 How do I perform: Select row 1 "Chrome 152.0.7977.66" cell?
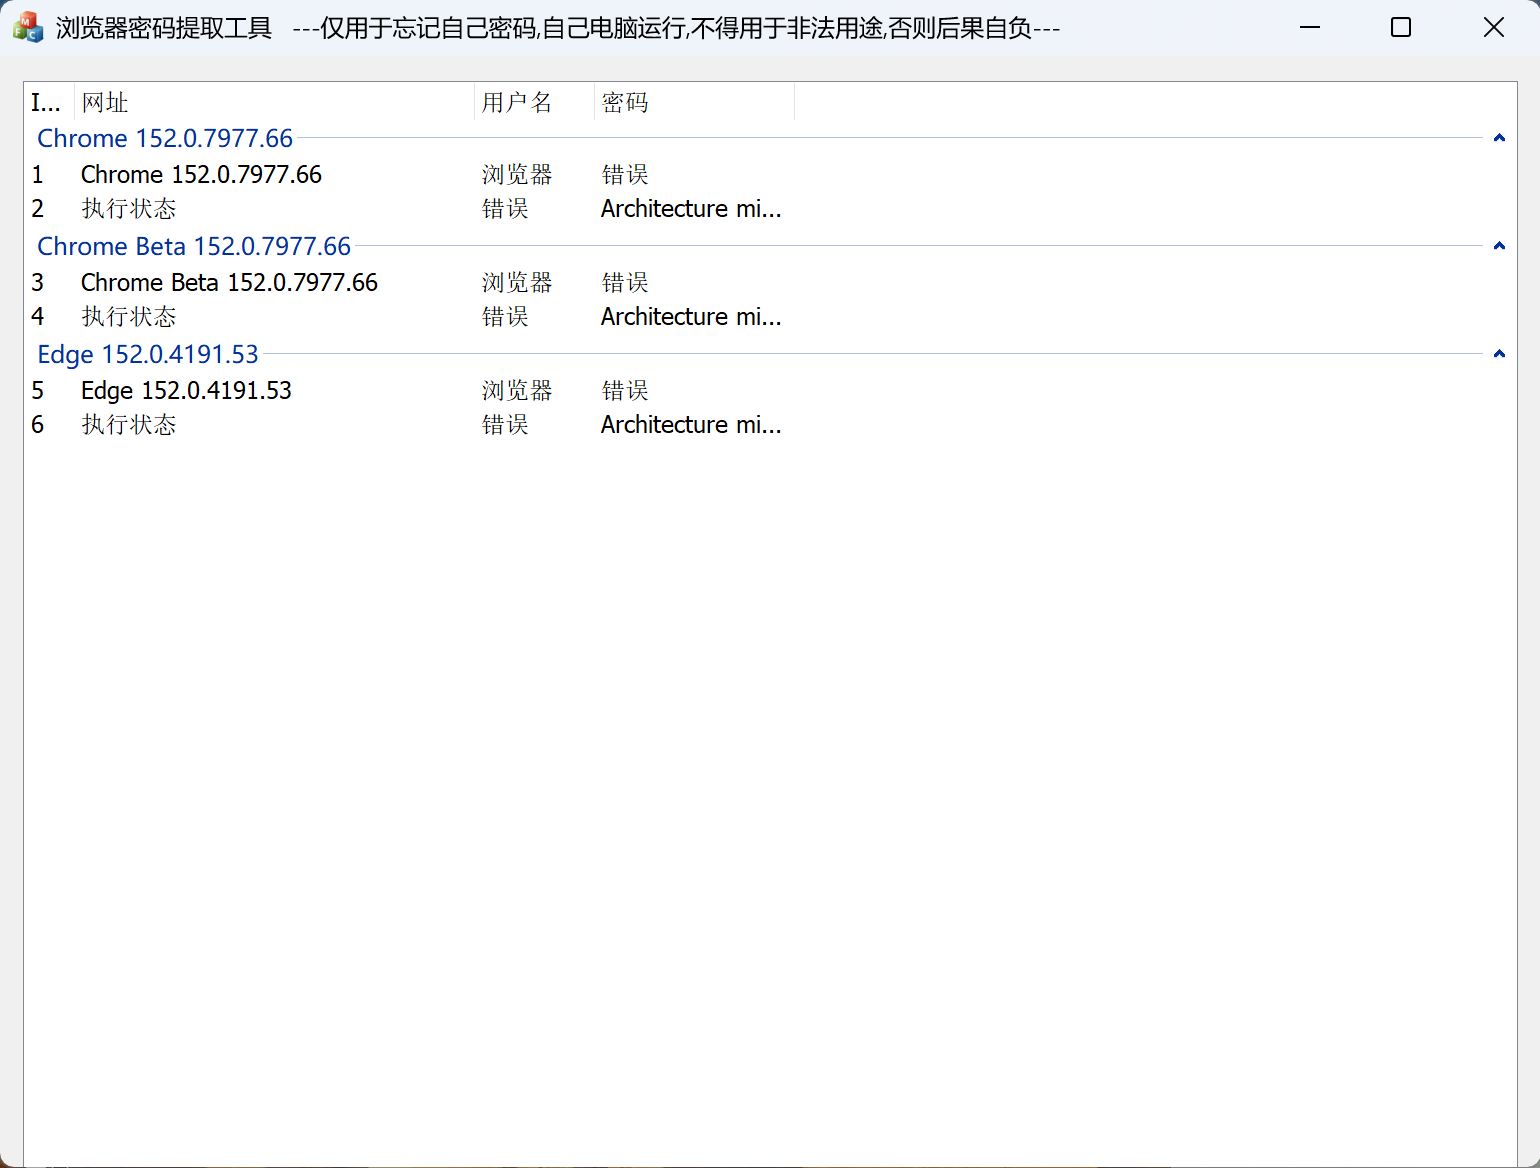[201, 174]
